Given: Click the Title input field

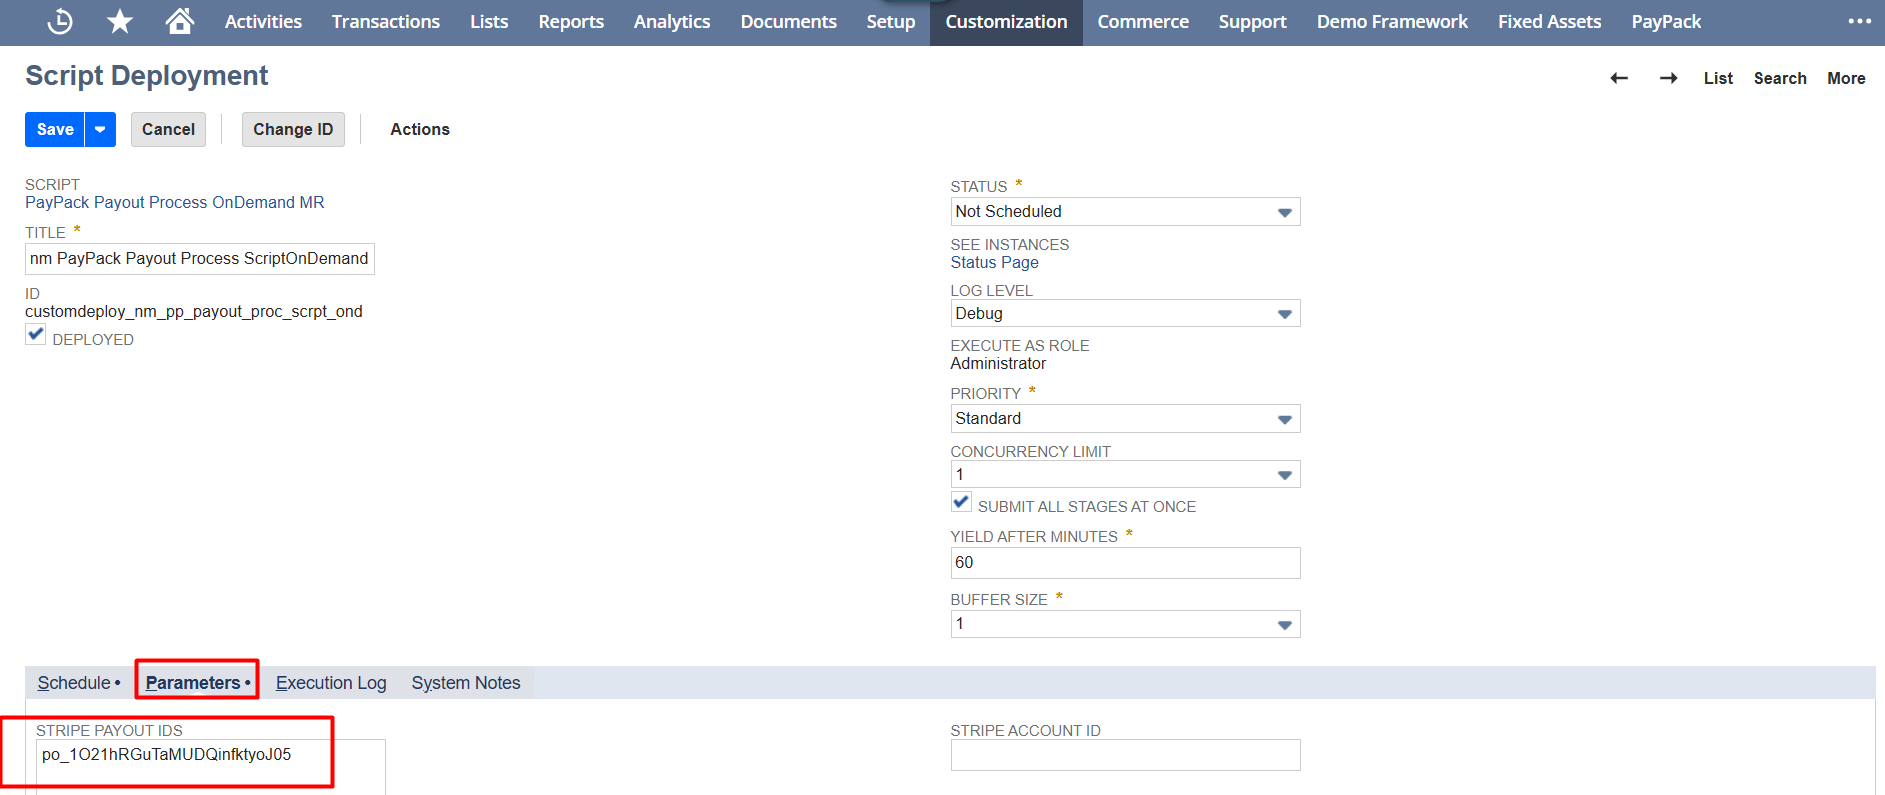Looking at the screenshot, I should 200,259.
